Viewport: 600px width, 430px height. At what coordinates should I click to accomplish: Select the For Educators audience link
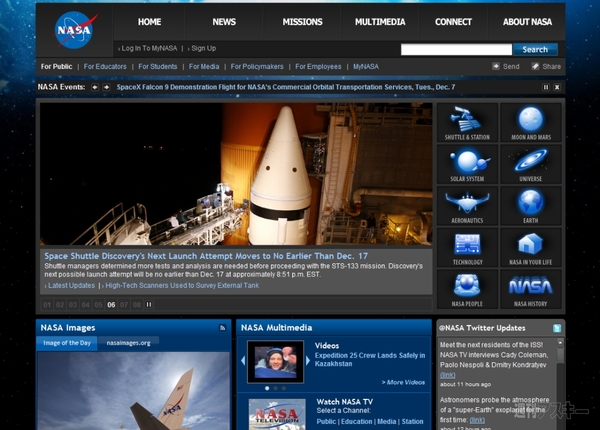tap(105, 67)
